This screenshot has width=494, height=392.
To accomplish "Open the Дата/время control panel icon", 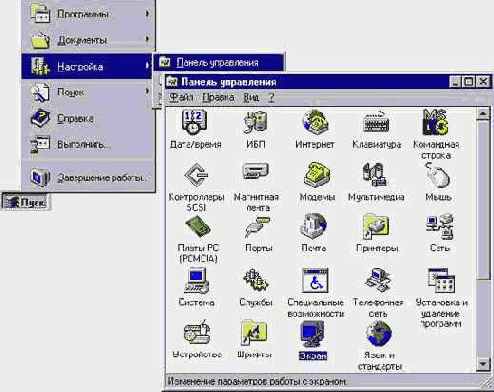I will click(x=195, y=123).
